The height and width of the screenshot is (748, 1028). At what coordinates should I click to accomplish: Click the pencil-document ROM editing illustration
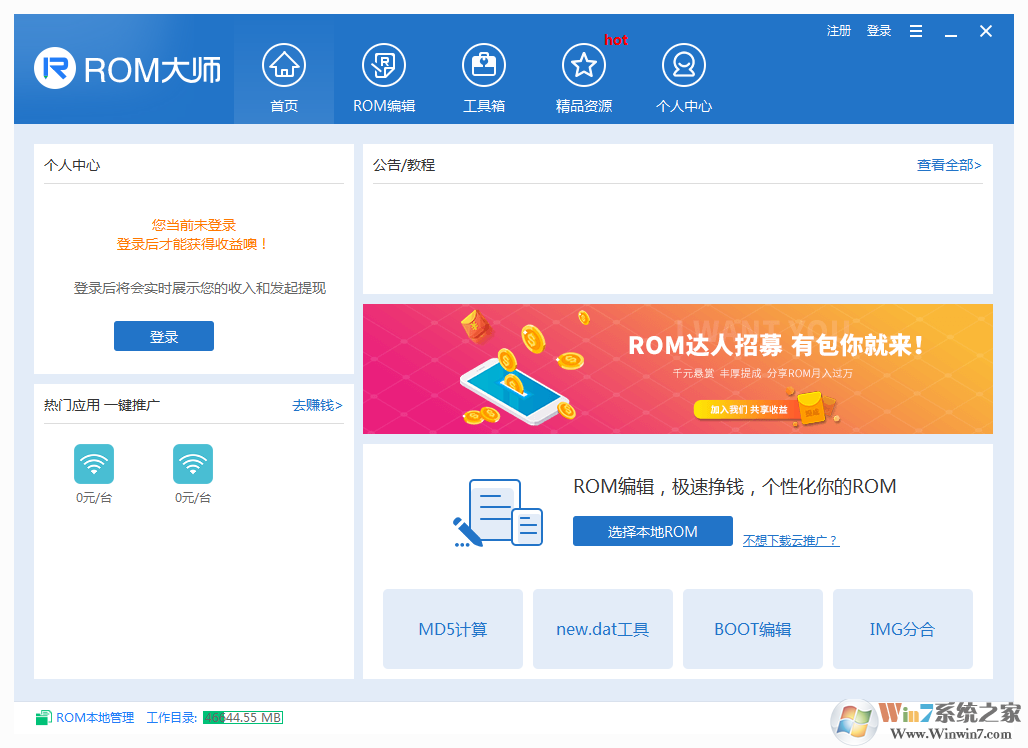click(497, 512)
